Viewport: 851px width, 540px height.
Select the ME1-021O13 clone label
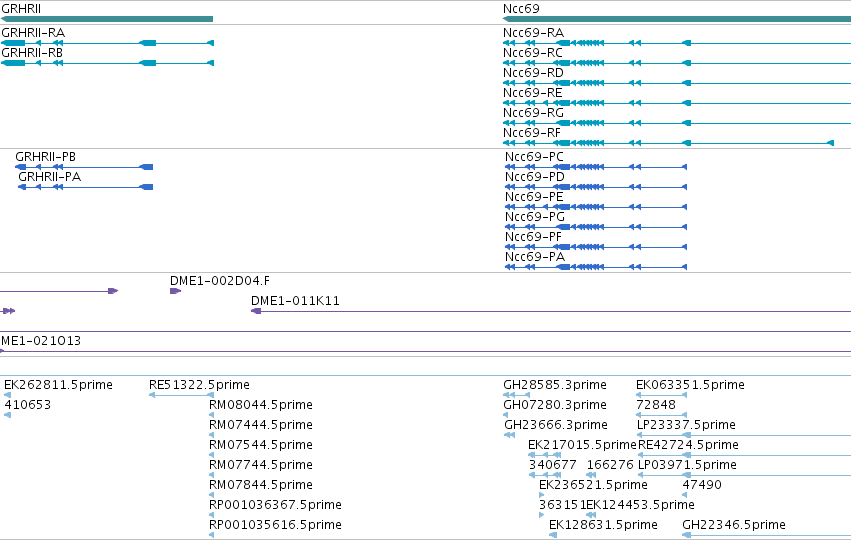pyautogui.click(x=41, y=341)
